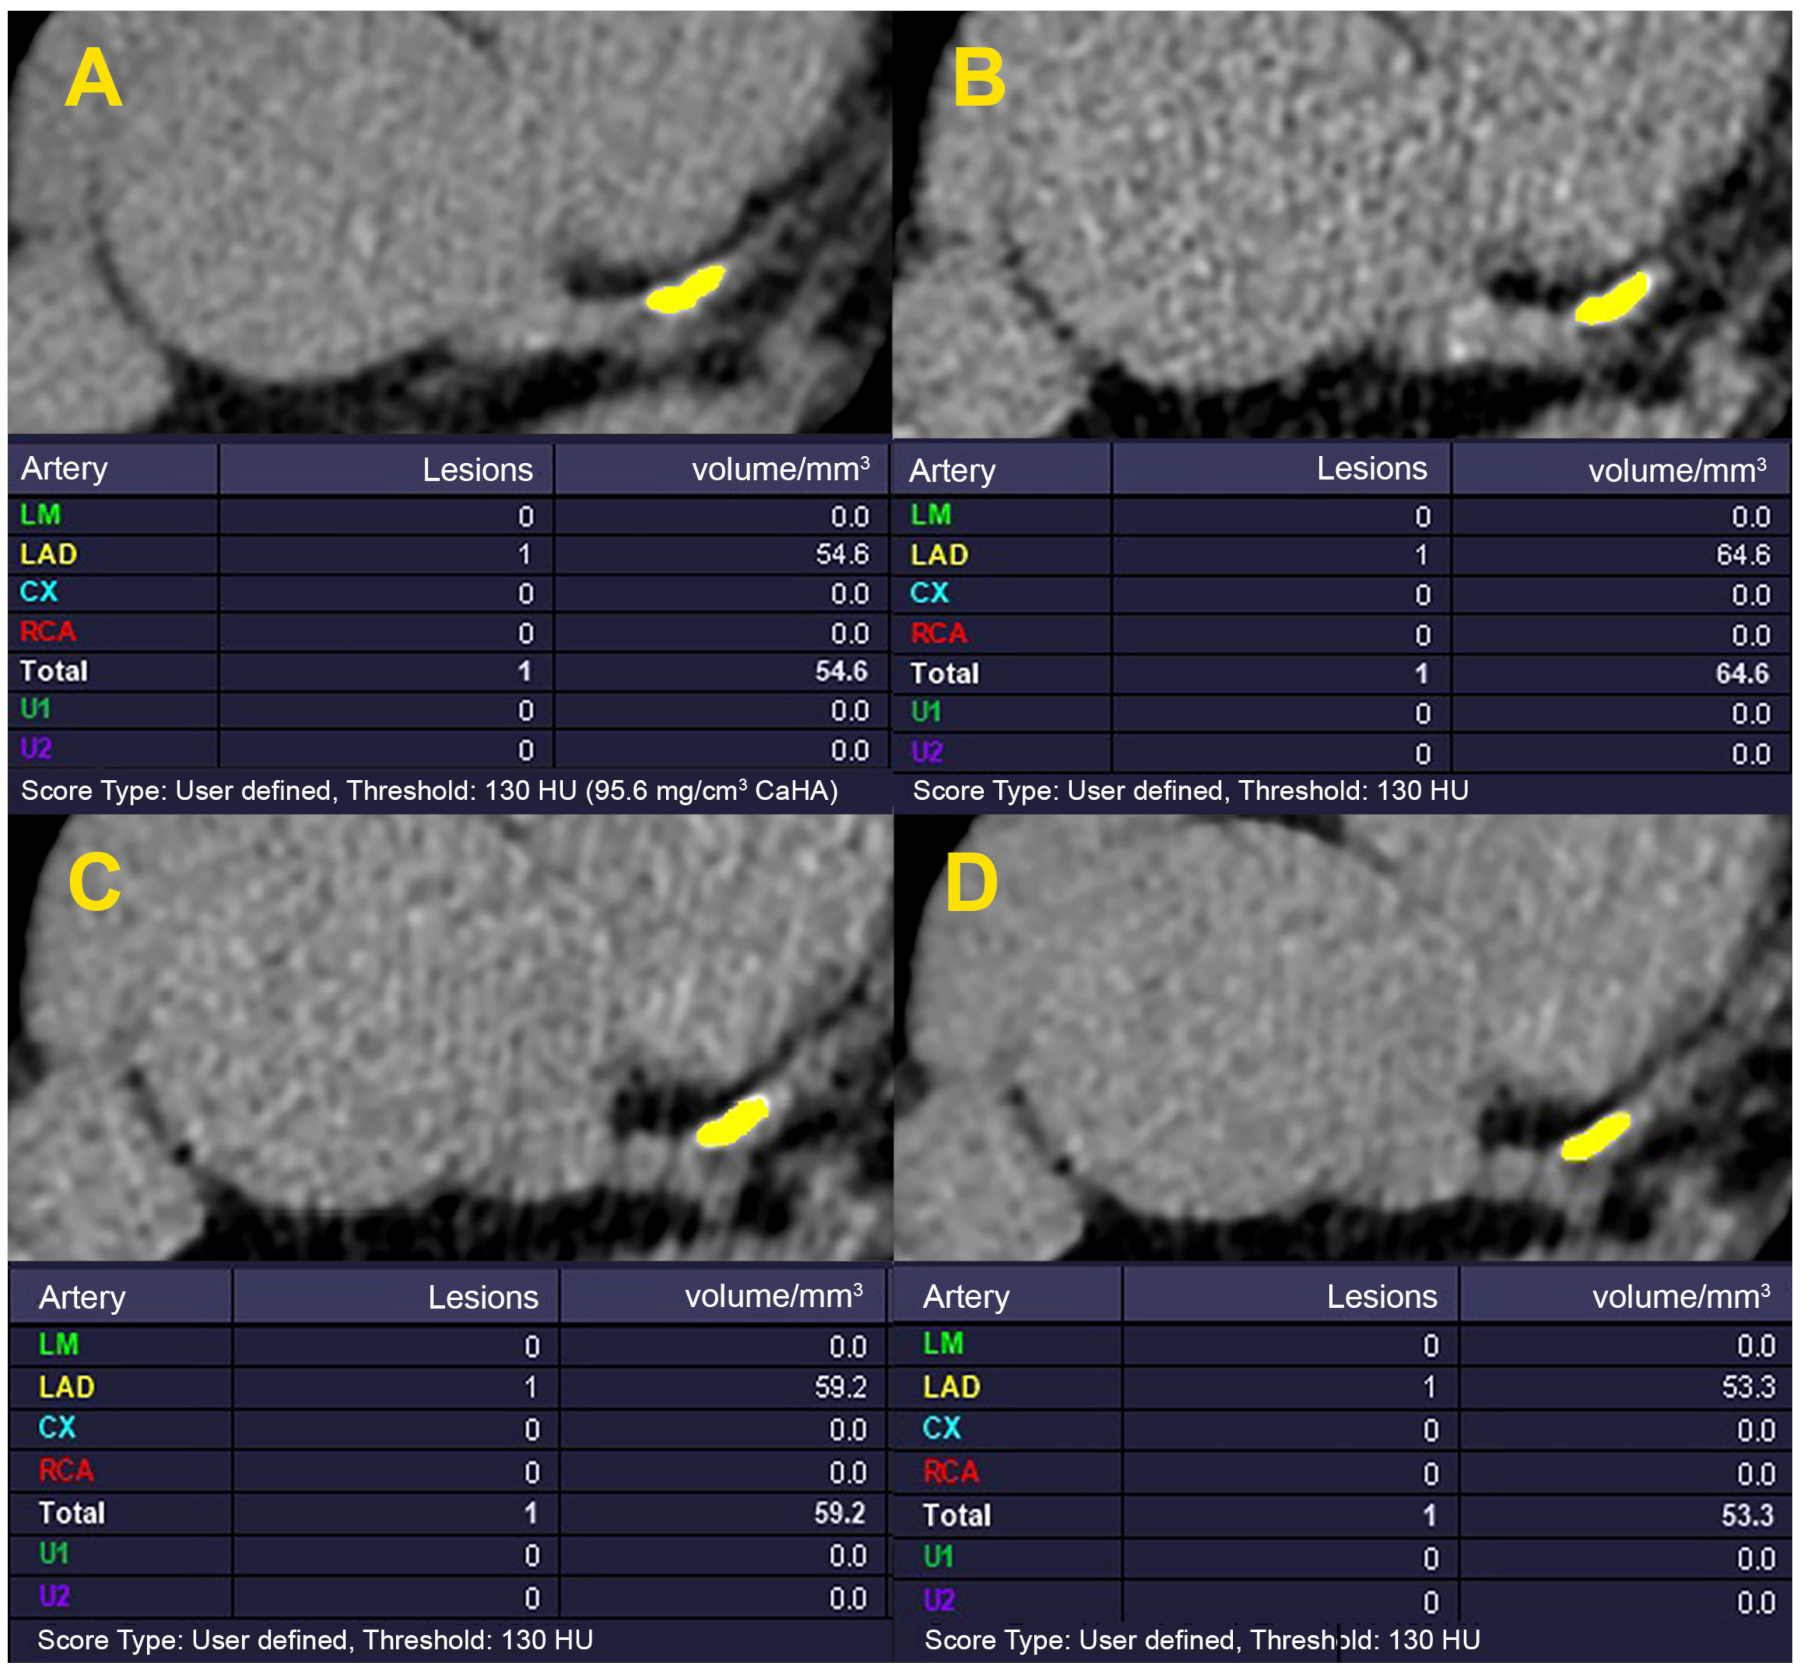
Task: Click the Score Type threshold line in panel D
Action: tap(1202, 1640)
